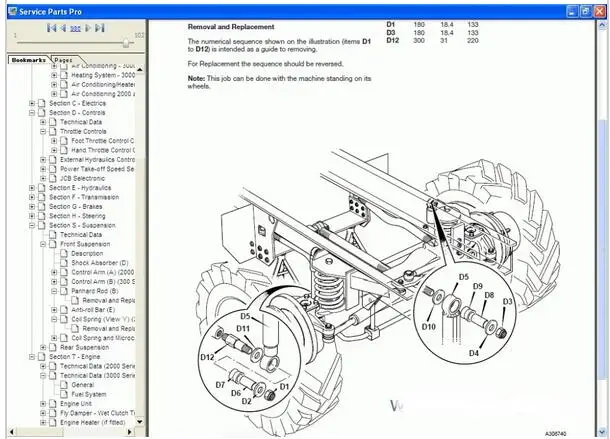Open Control Arm (B) bookmark

pyautogui.click(x=103, y=281)
